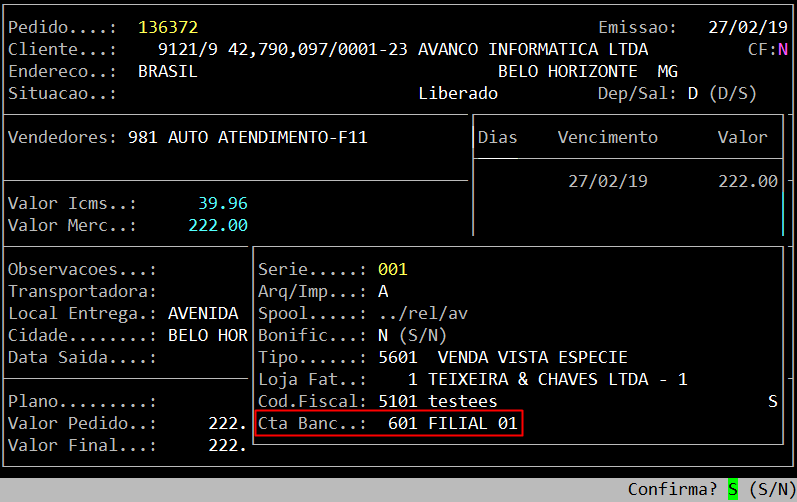
Task: Click the Dep/Sal D (D/S) field
Action: (721, 94)
